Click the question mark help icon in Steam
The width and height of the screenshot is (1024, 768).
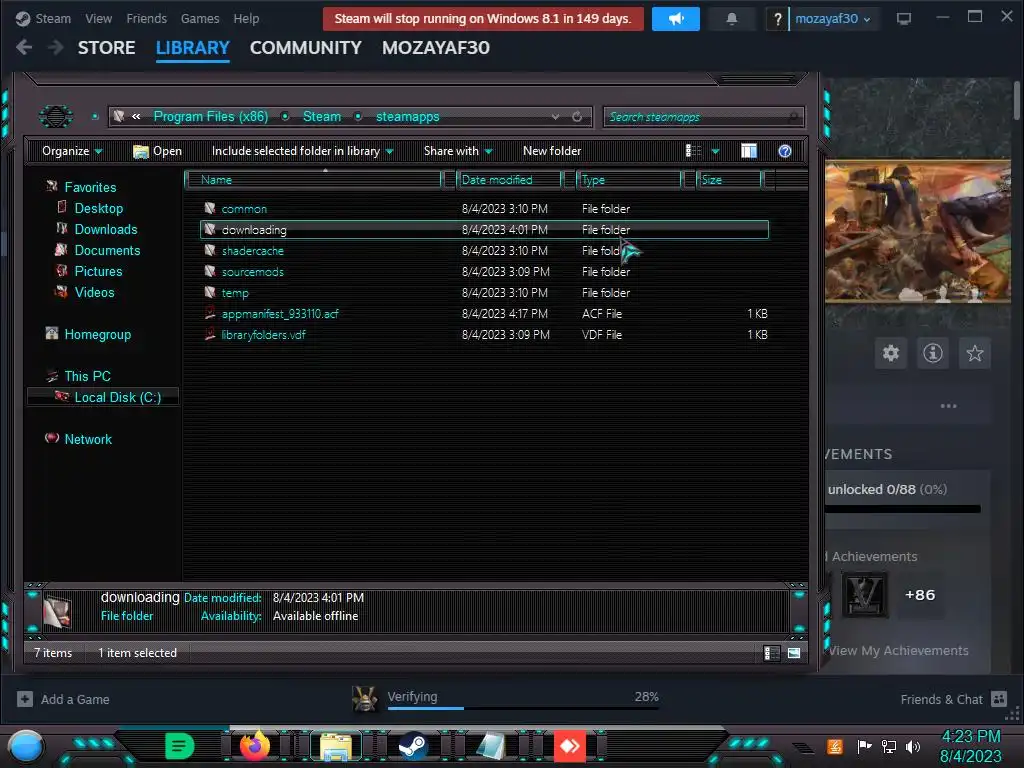click(x=777, y=19)
